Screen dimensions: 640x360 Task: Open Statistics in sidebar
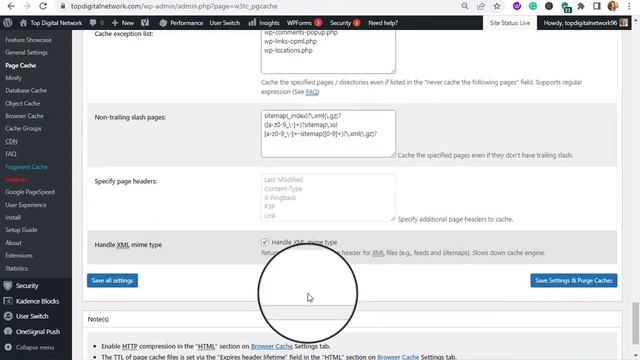(x=17, y=269)
